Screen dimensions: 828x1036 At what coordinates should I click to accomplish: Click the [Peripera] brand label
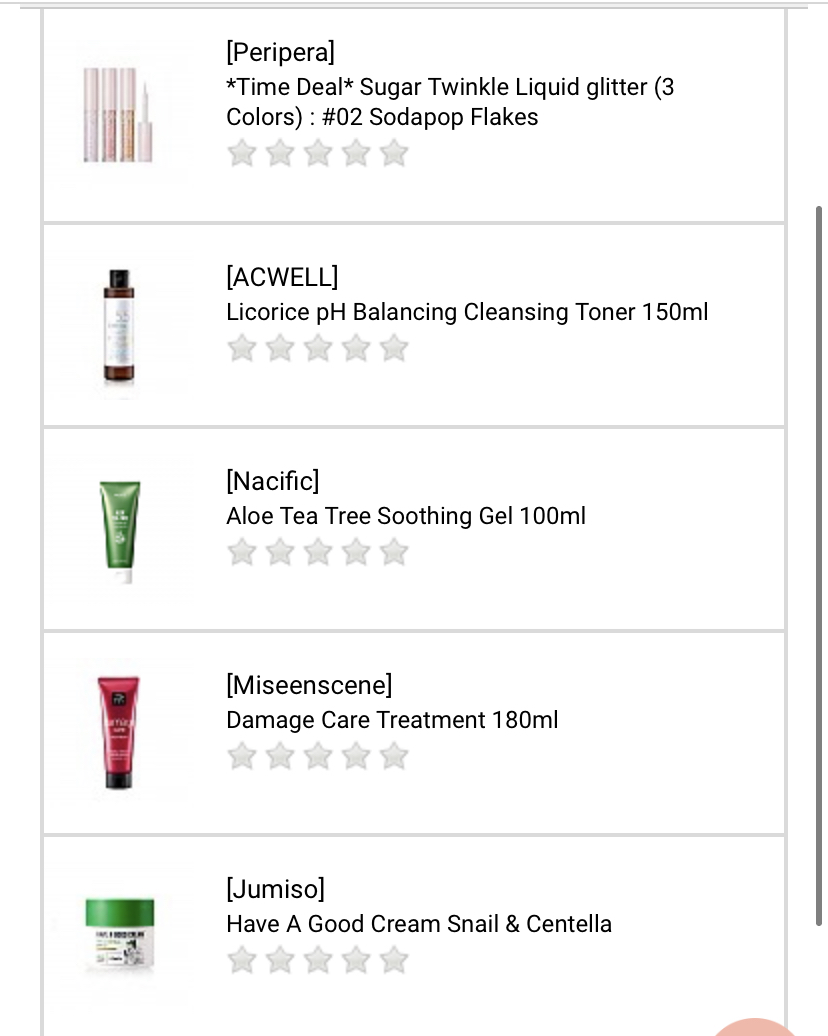(x=281, y=51)
